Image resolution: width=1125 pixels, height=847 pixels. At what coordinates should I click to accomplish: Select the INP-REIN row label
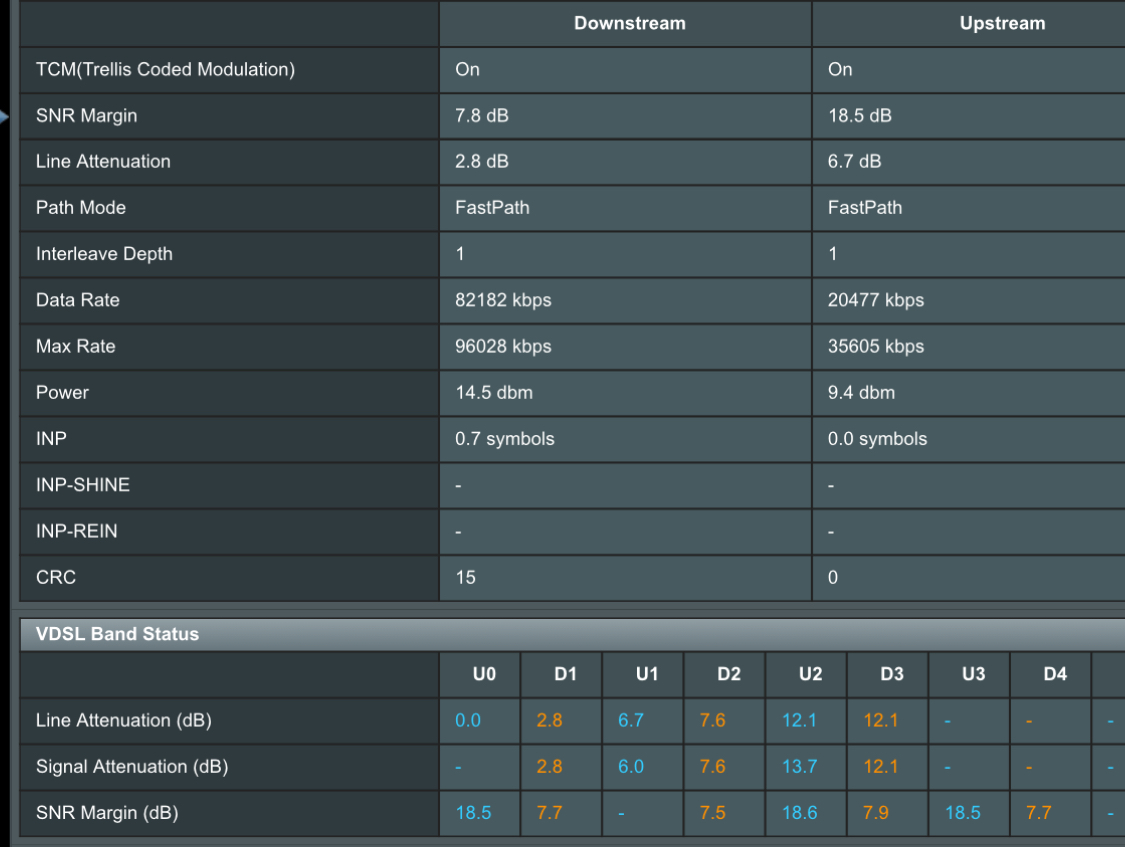point(76,531)
